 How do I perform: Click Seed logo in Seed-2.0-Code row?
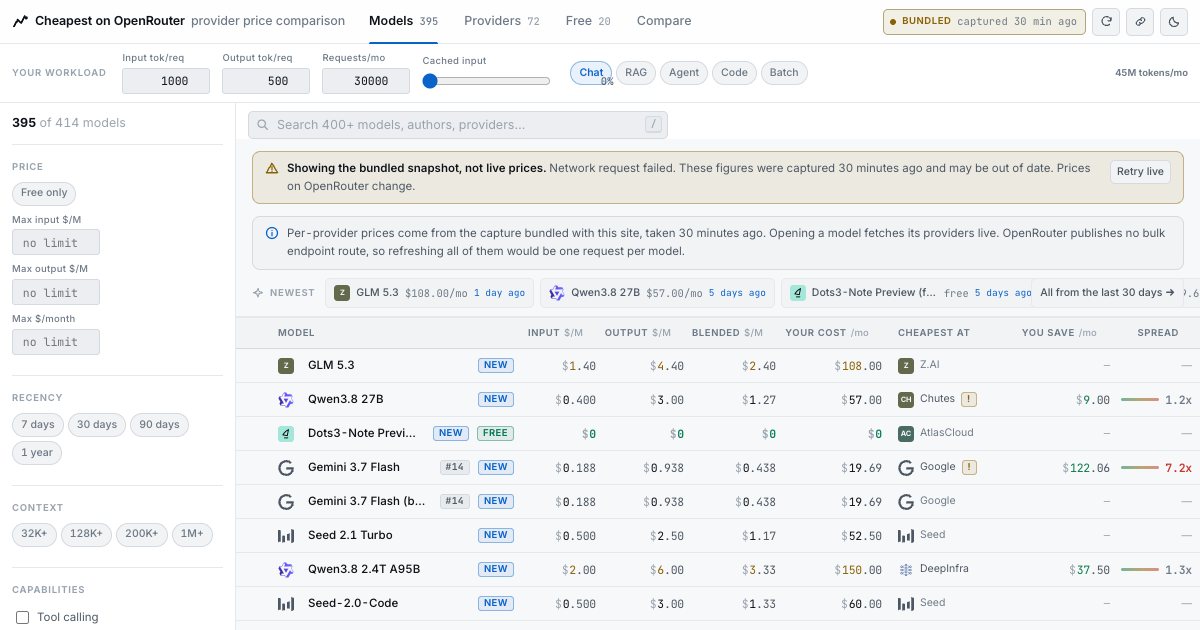point(286,603)
